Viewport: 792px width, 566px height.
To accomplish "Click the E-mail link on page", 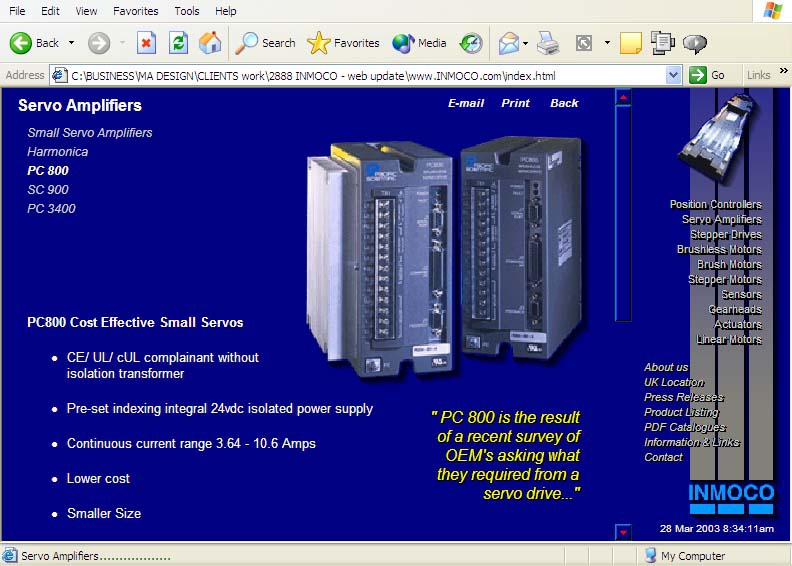I will click(466, 103).
